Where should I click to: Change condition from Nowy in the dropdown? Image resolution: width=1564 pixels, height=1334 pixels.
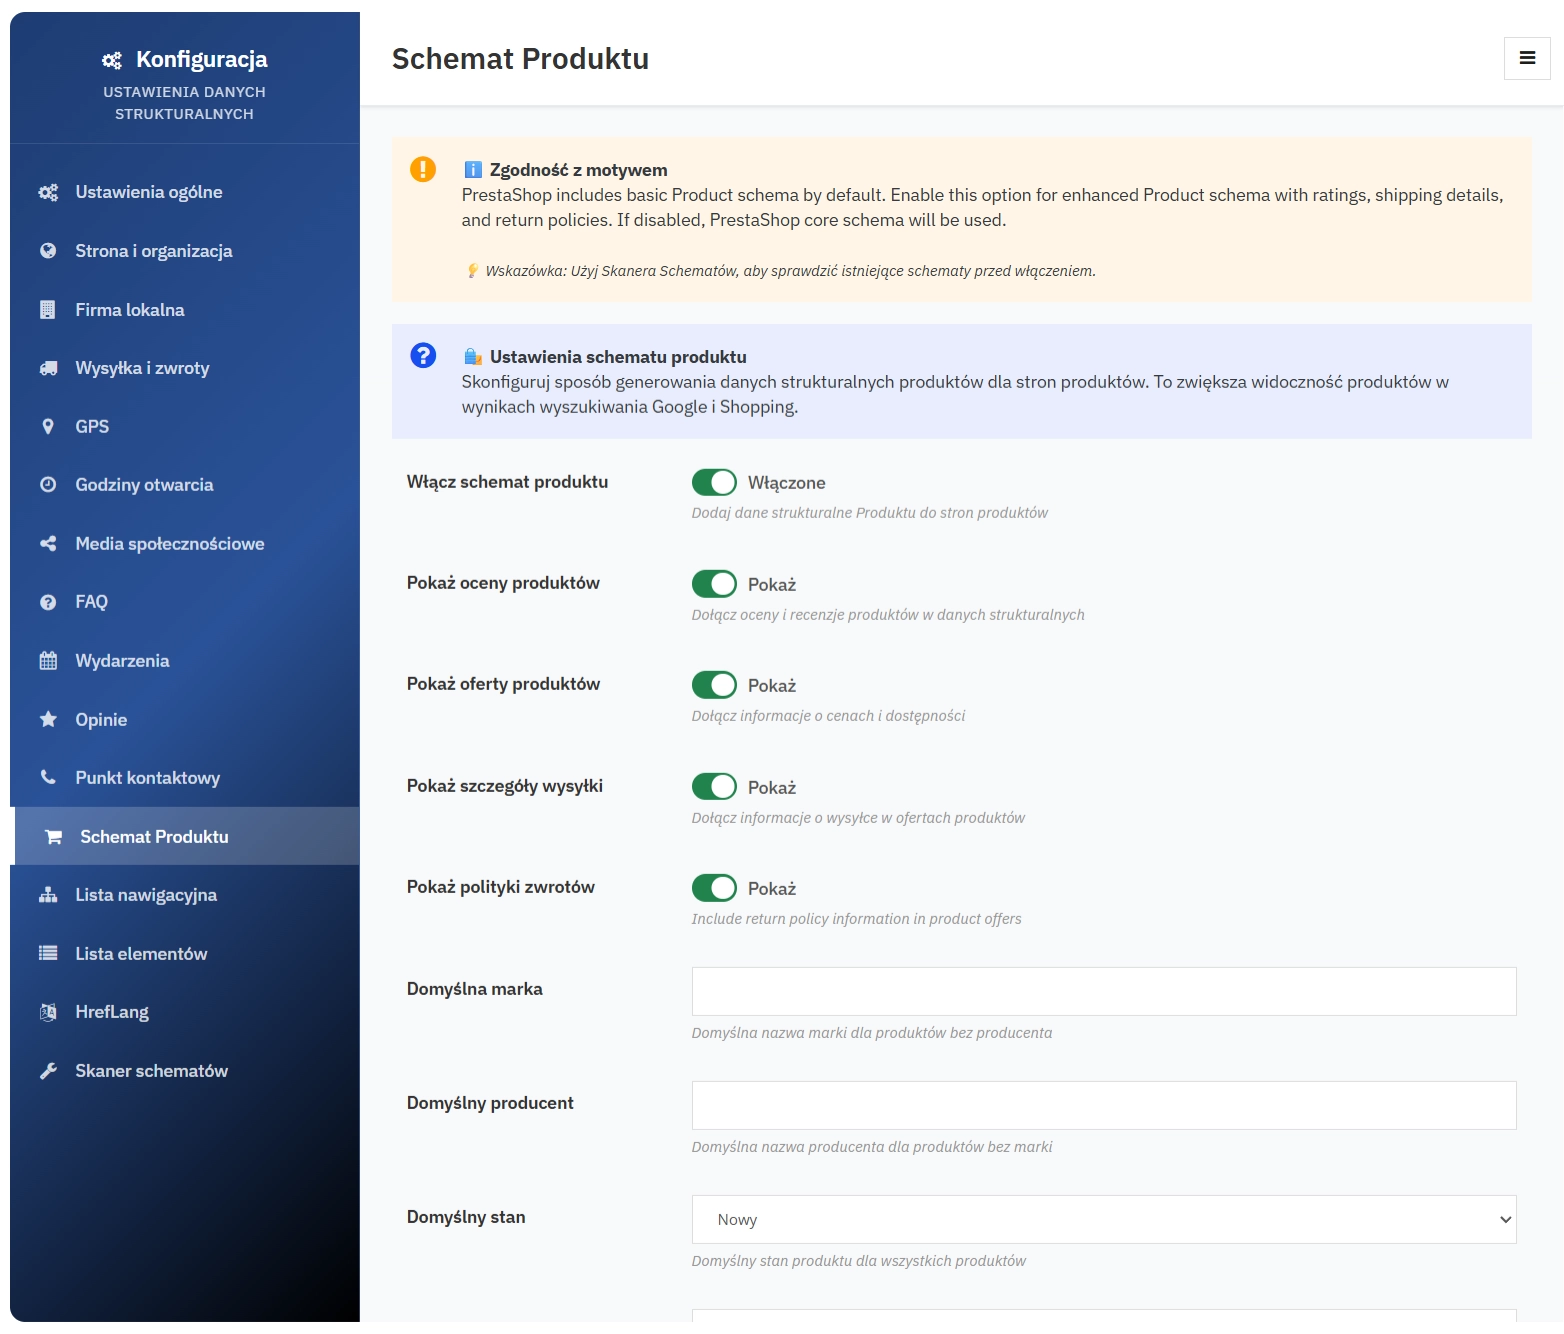pos(1103,1219)
